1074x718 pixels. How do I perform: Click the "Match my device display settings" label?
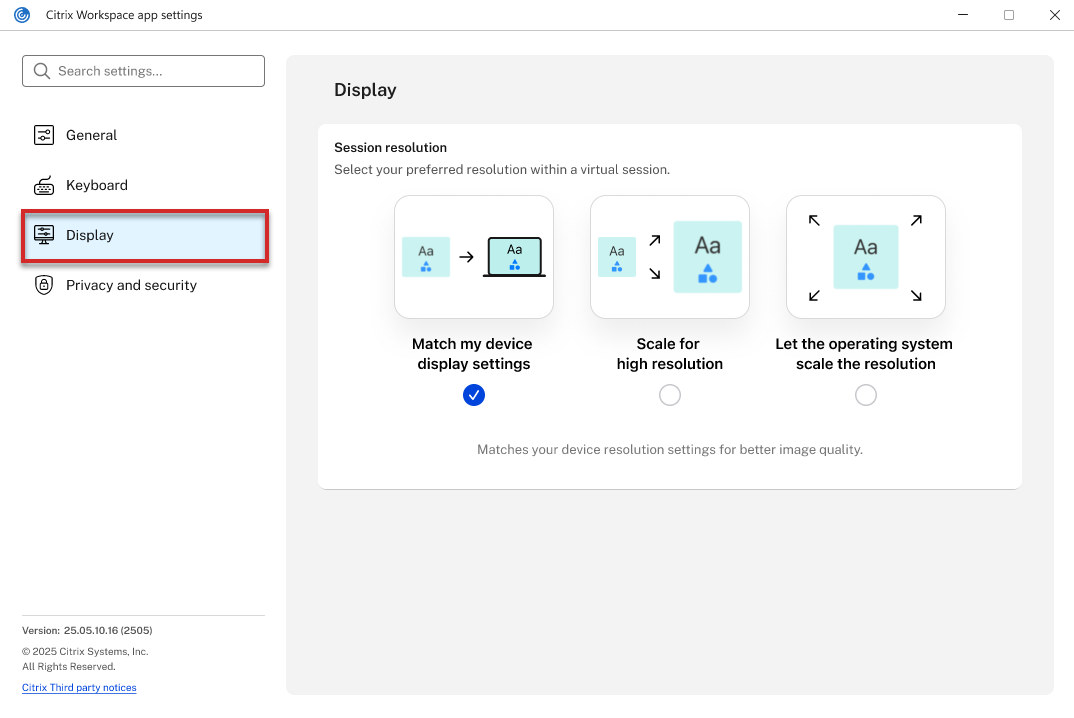[x=473, y=354]
